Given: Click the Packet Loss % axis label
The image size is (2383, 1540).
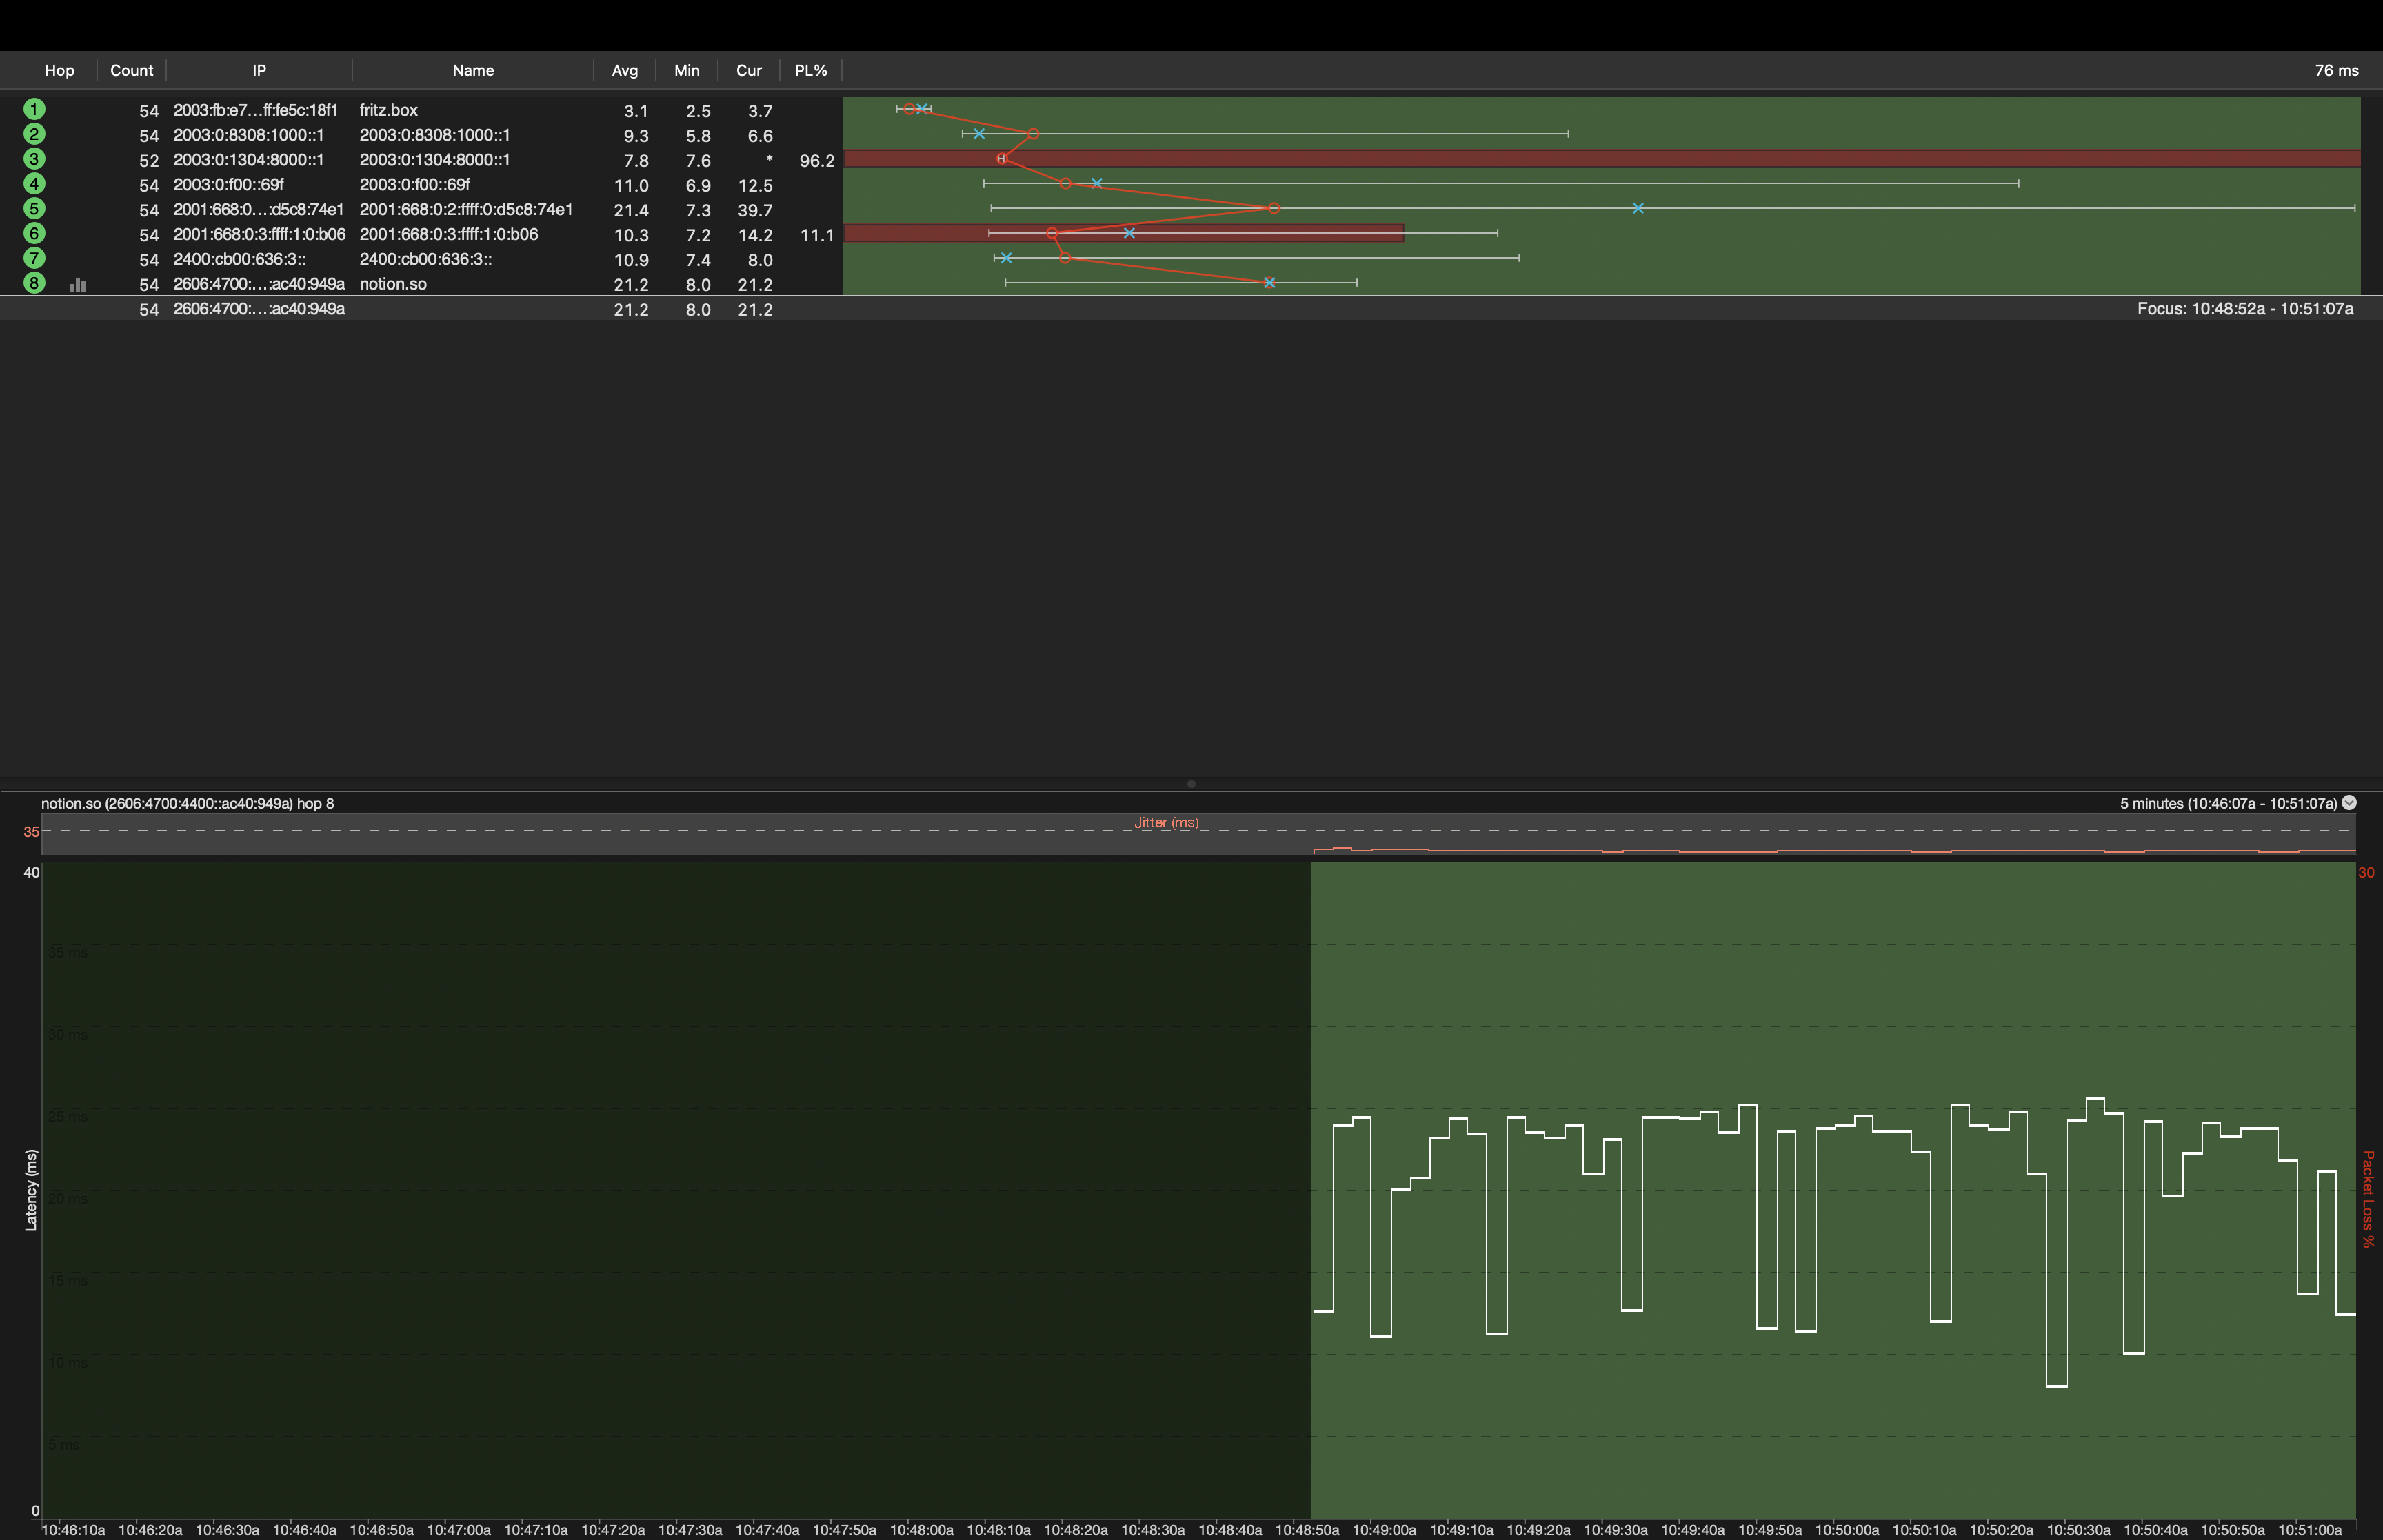Looking at the screenshot, I should pos(2367,1199).
